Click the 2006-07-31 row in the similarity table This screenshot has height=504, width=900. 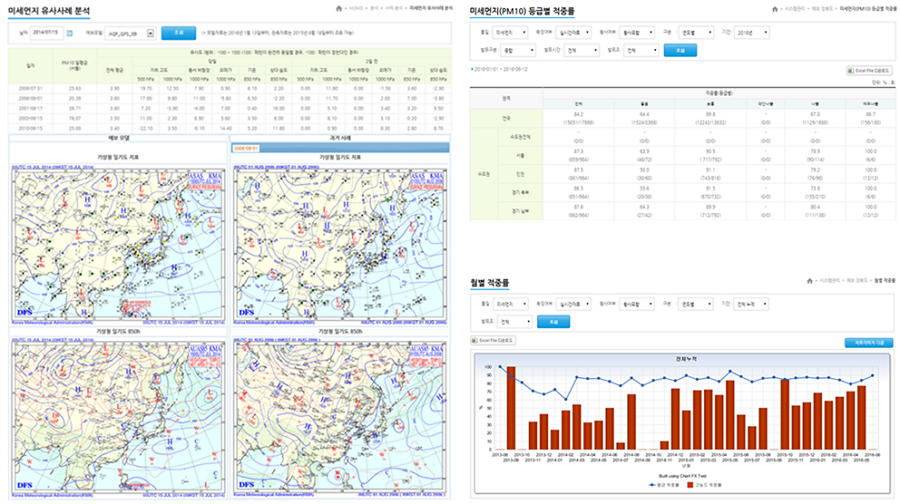tap(230, 88)
